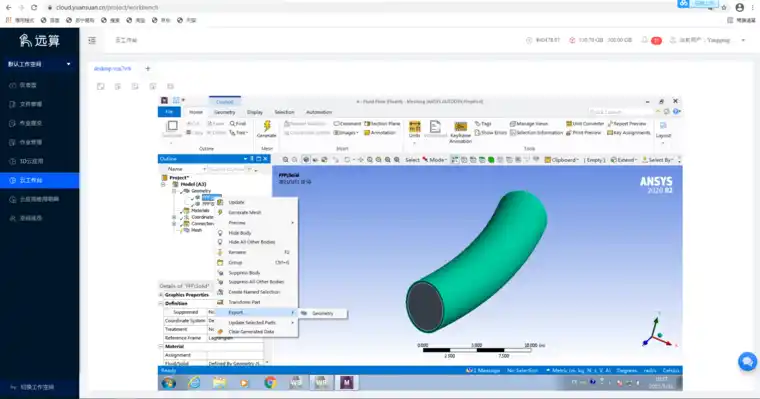
Task: Open the Images dropdown in Insert group
Action: 346,132
